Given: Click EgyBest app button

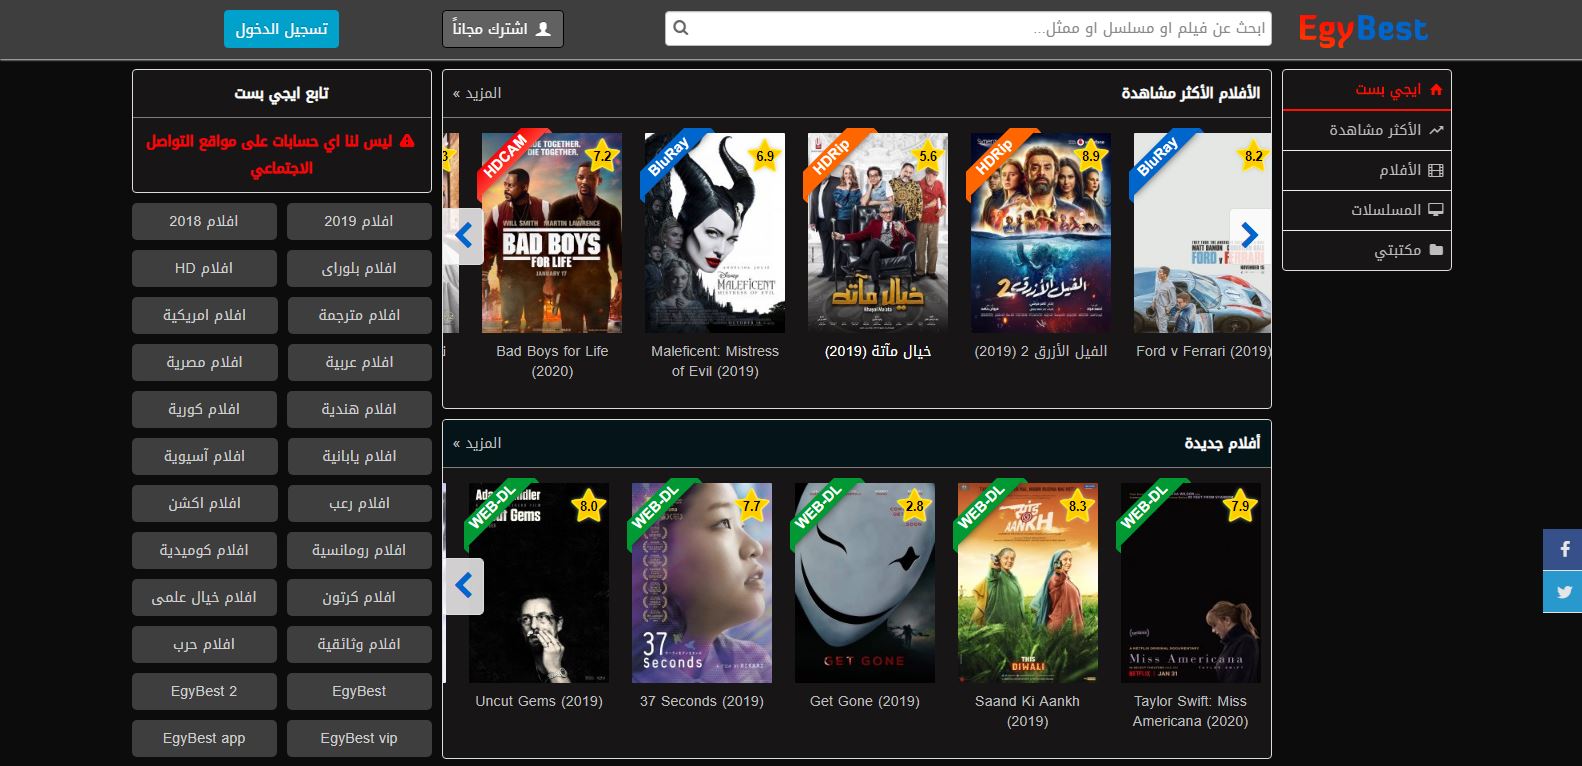Looking at the screenshot, I should [204, 738].
